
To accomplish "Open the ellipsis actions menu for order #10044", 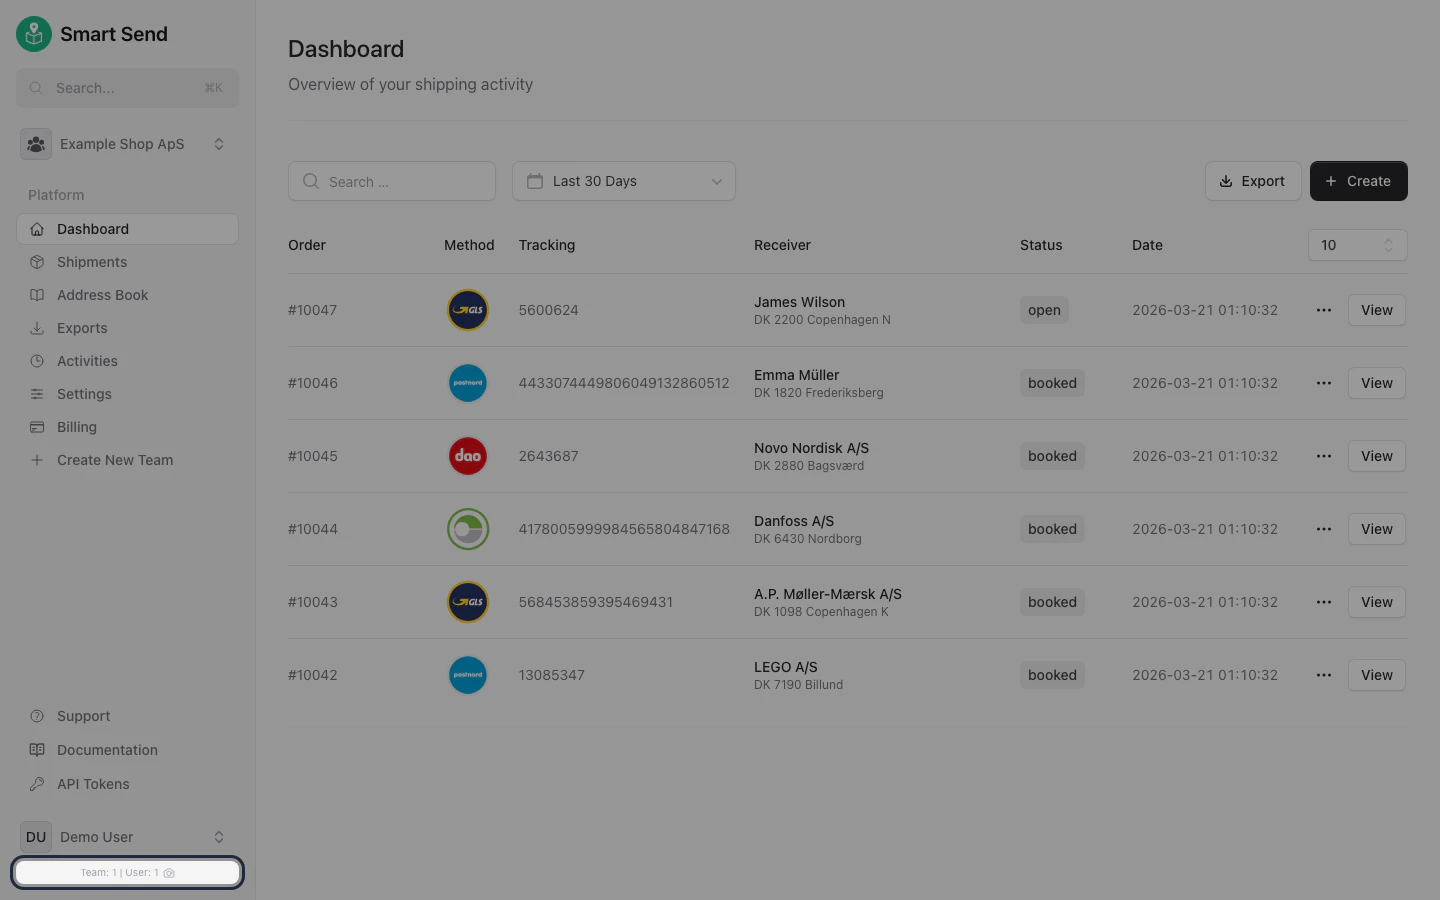I will pos(1323,529).
